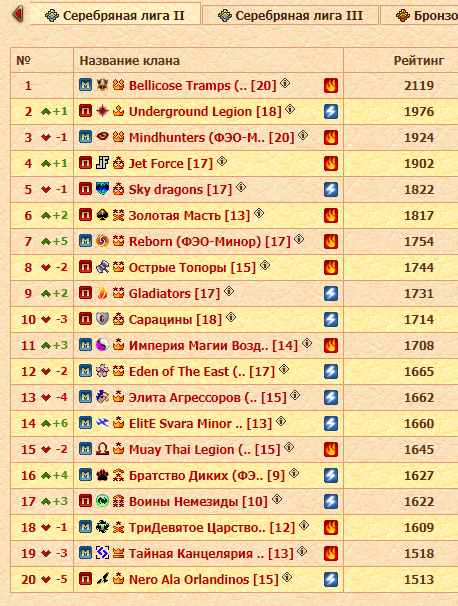
Task: Click the Mindhunters eye clan emblem
Action: (102, 136)
